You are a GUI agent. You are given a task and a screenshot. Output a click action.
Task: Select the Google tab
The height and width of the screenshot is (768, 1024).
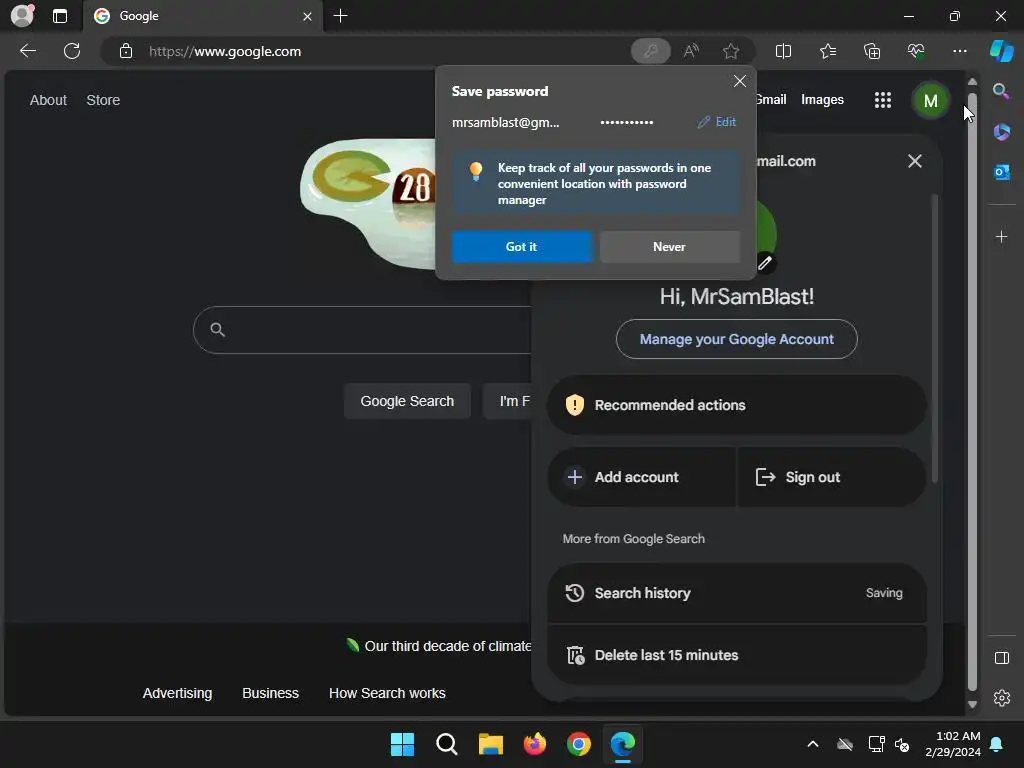tap(202, 16)
